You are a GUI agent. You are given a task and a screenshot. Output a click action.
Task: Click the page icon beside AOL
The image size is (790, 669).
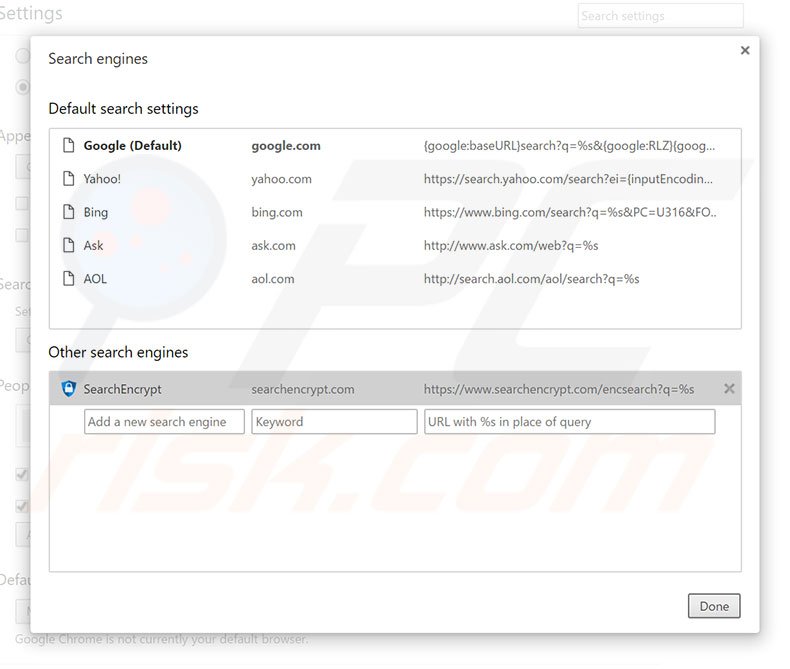coord(69,278)
